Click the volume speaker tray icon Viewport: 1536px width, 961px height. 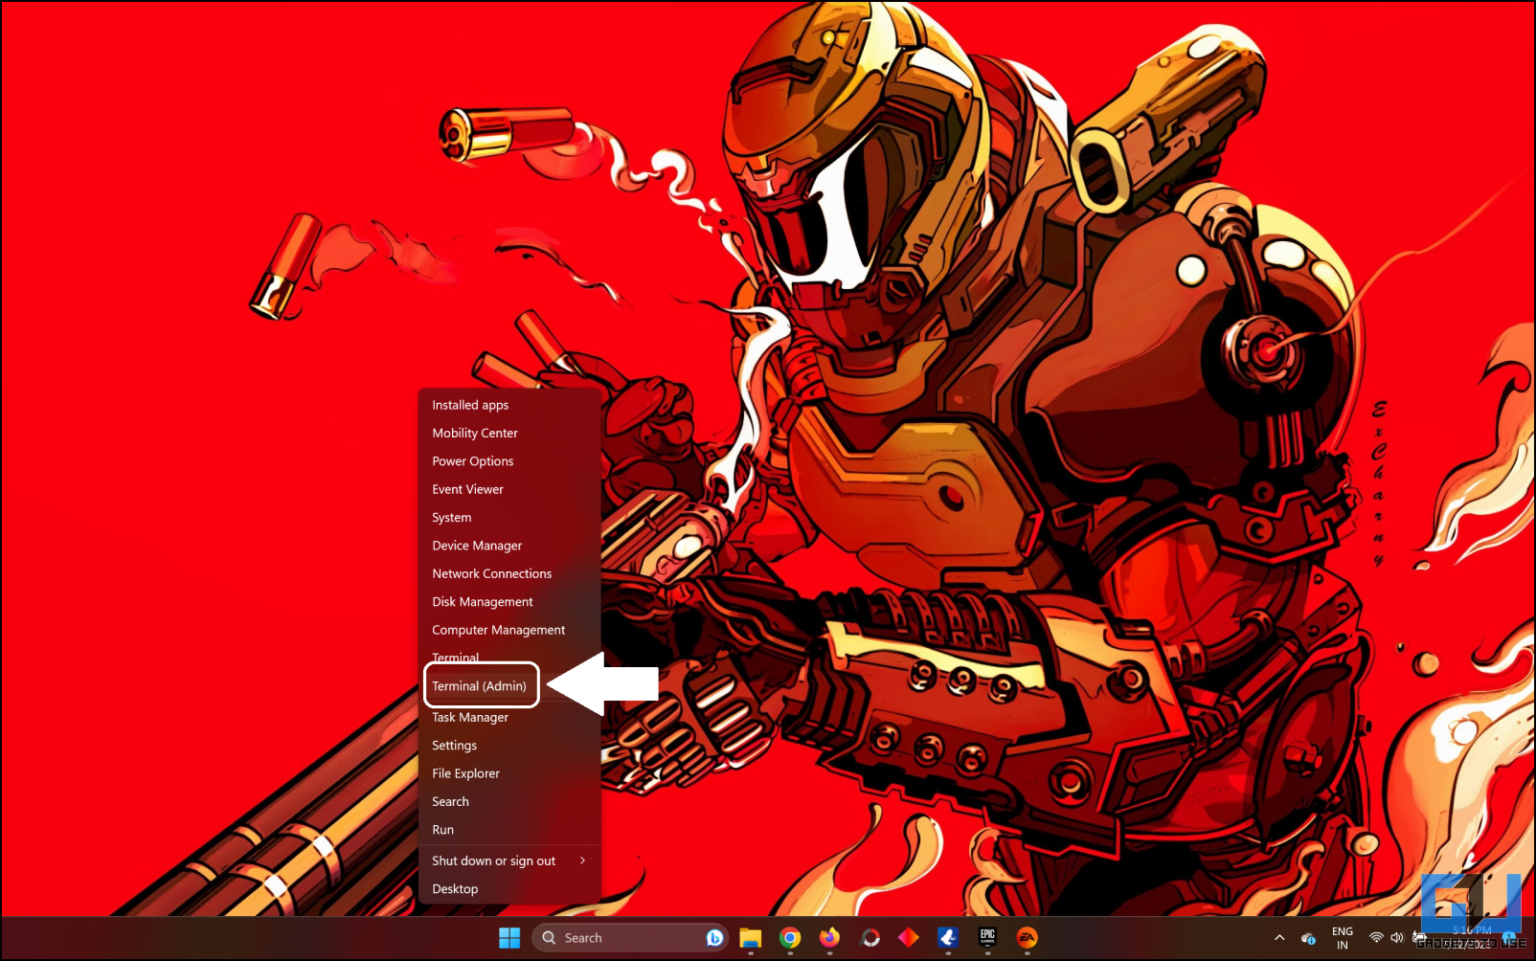coord(1397,938)
